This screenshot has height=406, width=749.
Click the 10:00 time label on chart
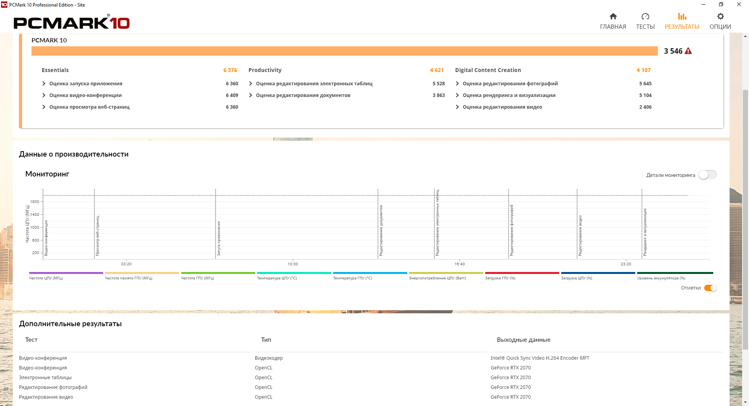pyautogui.click(x=293, y=264)
